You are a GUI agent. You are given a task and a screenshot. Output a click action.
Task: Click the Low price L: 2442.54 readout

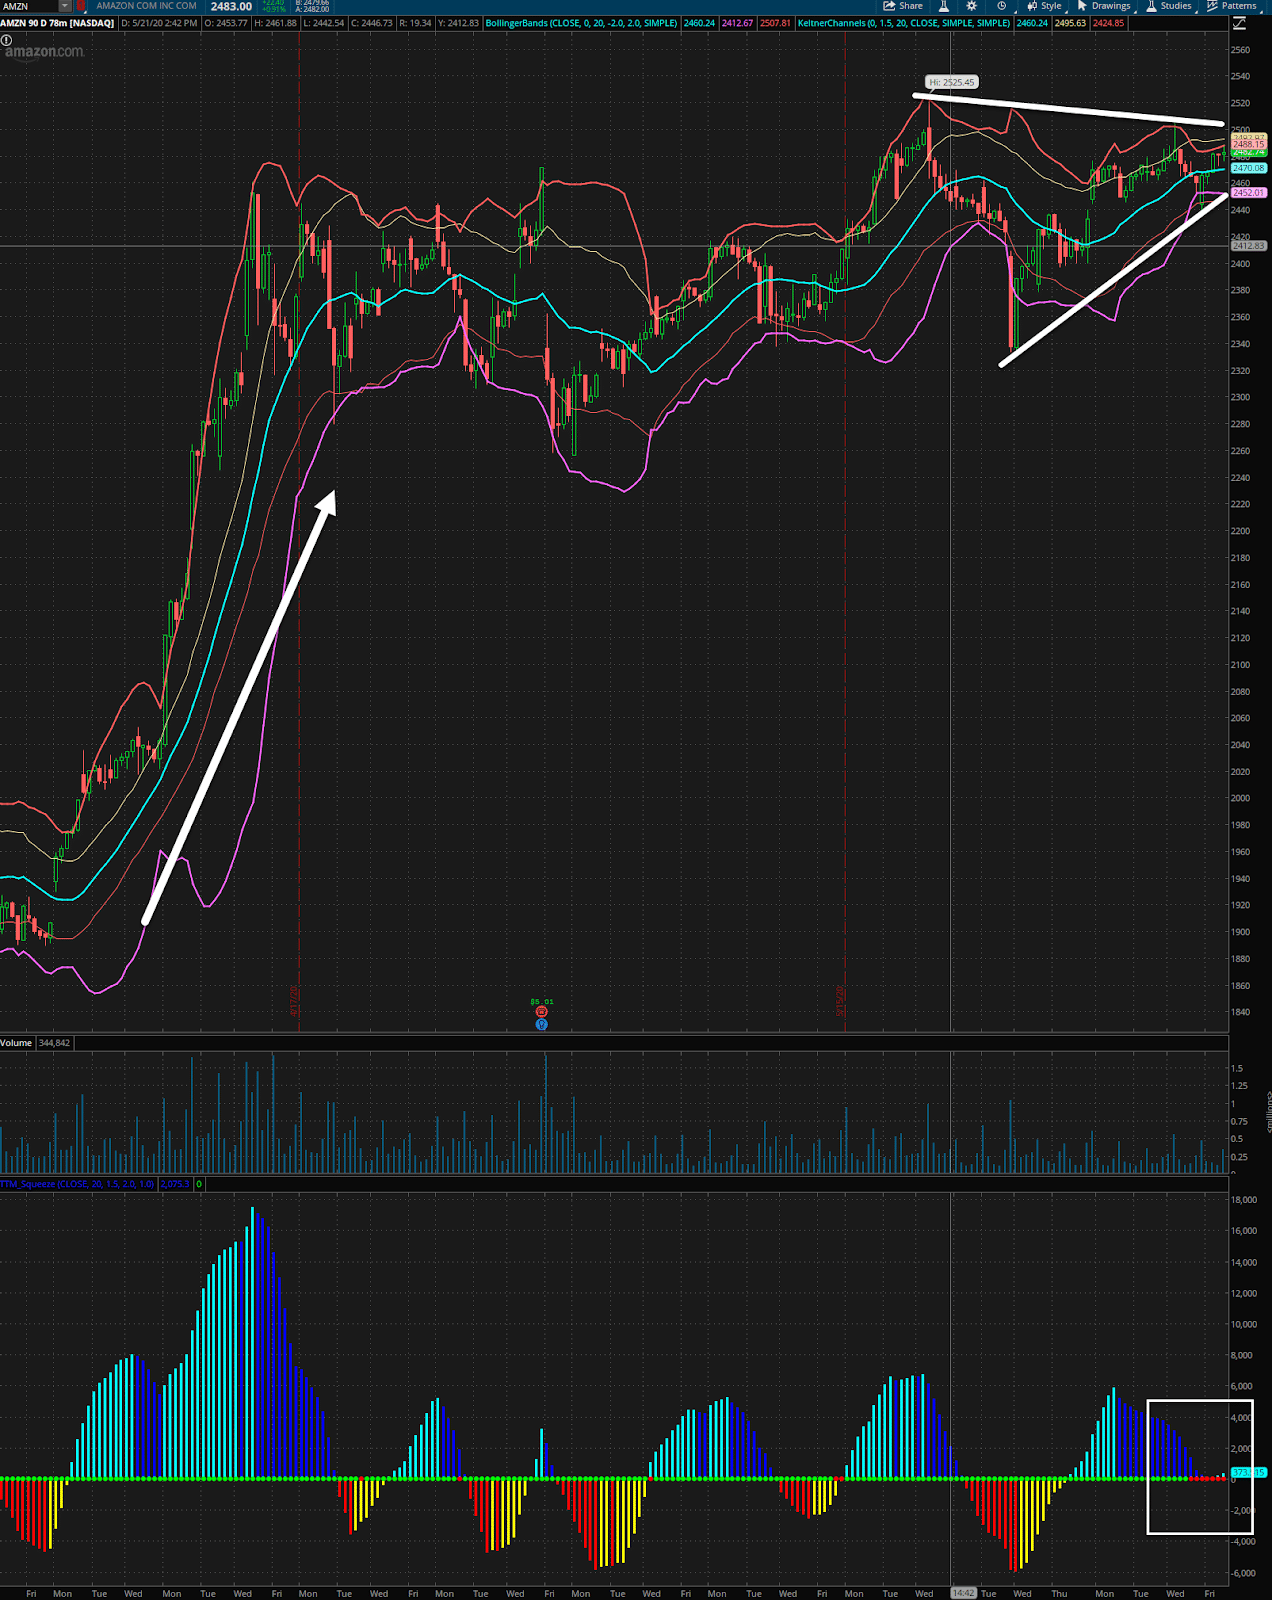(x=323, y=23)
